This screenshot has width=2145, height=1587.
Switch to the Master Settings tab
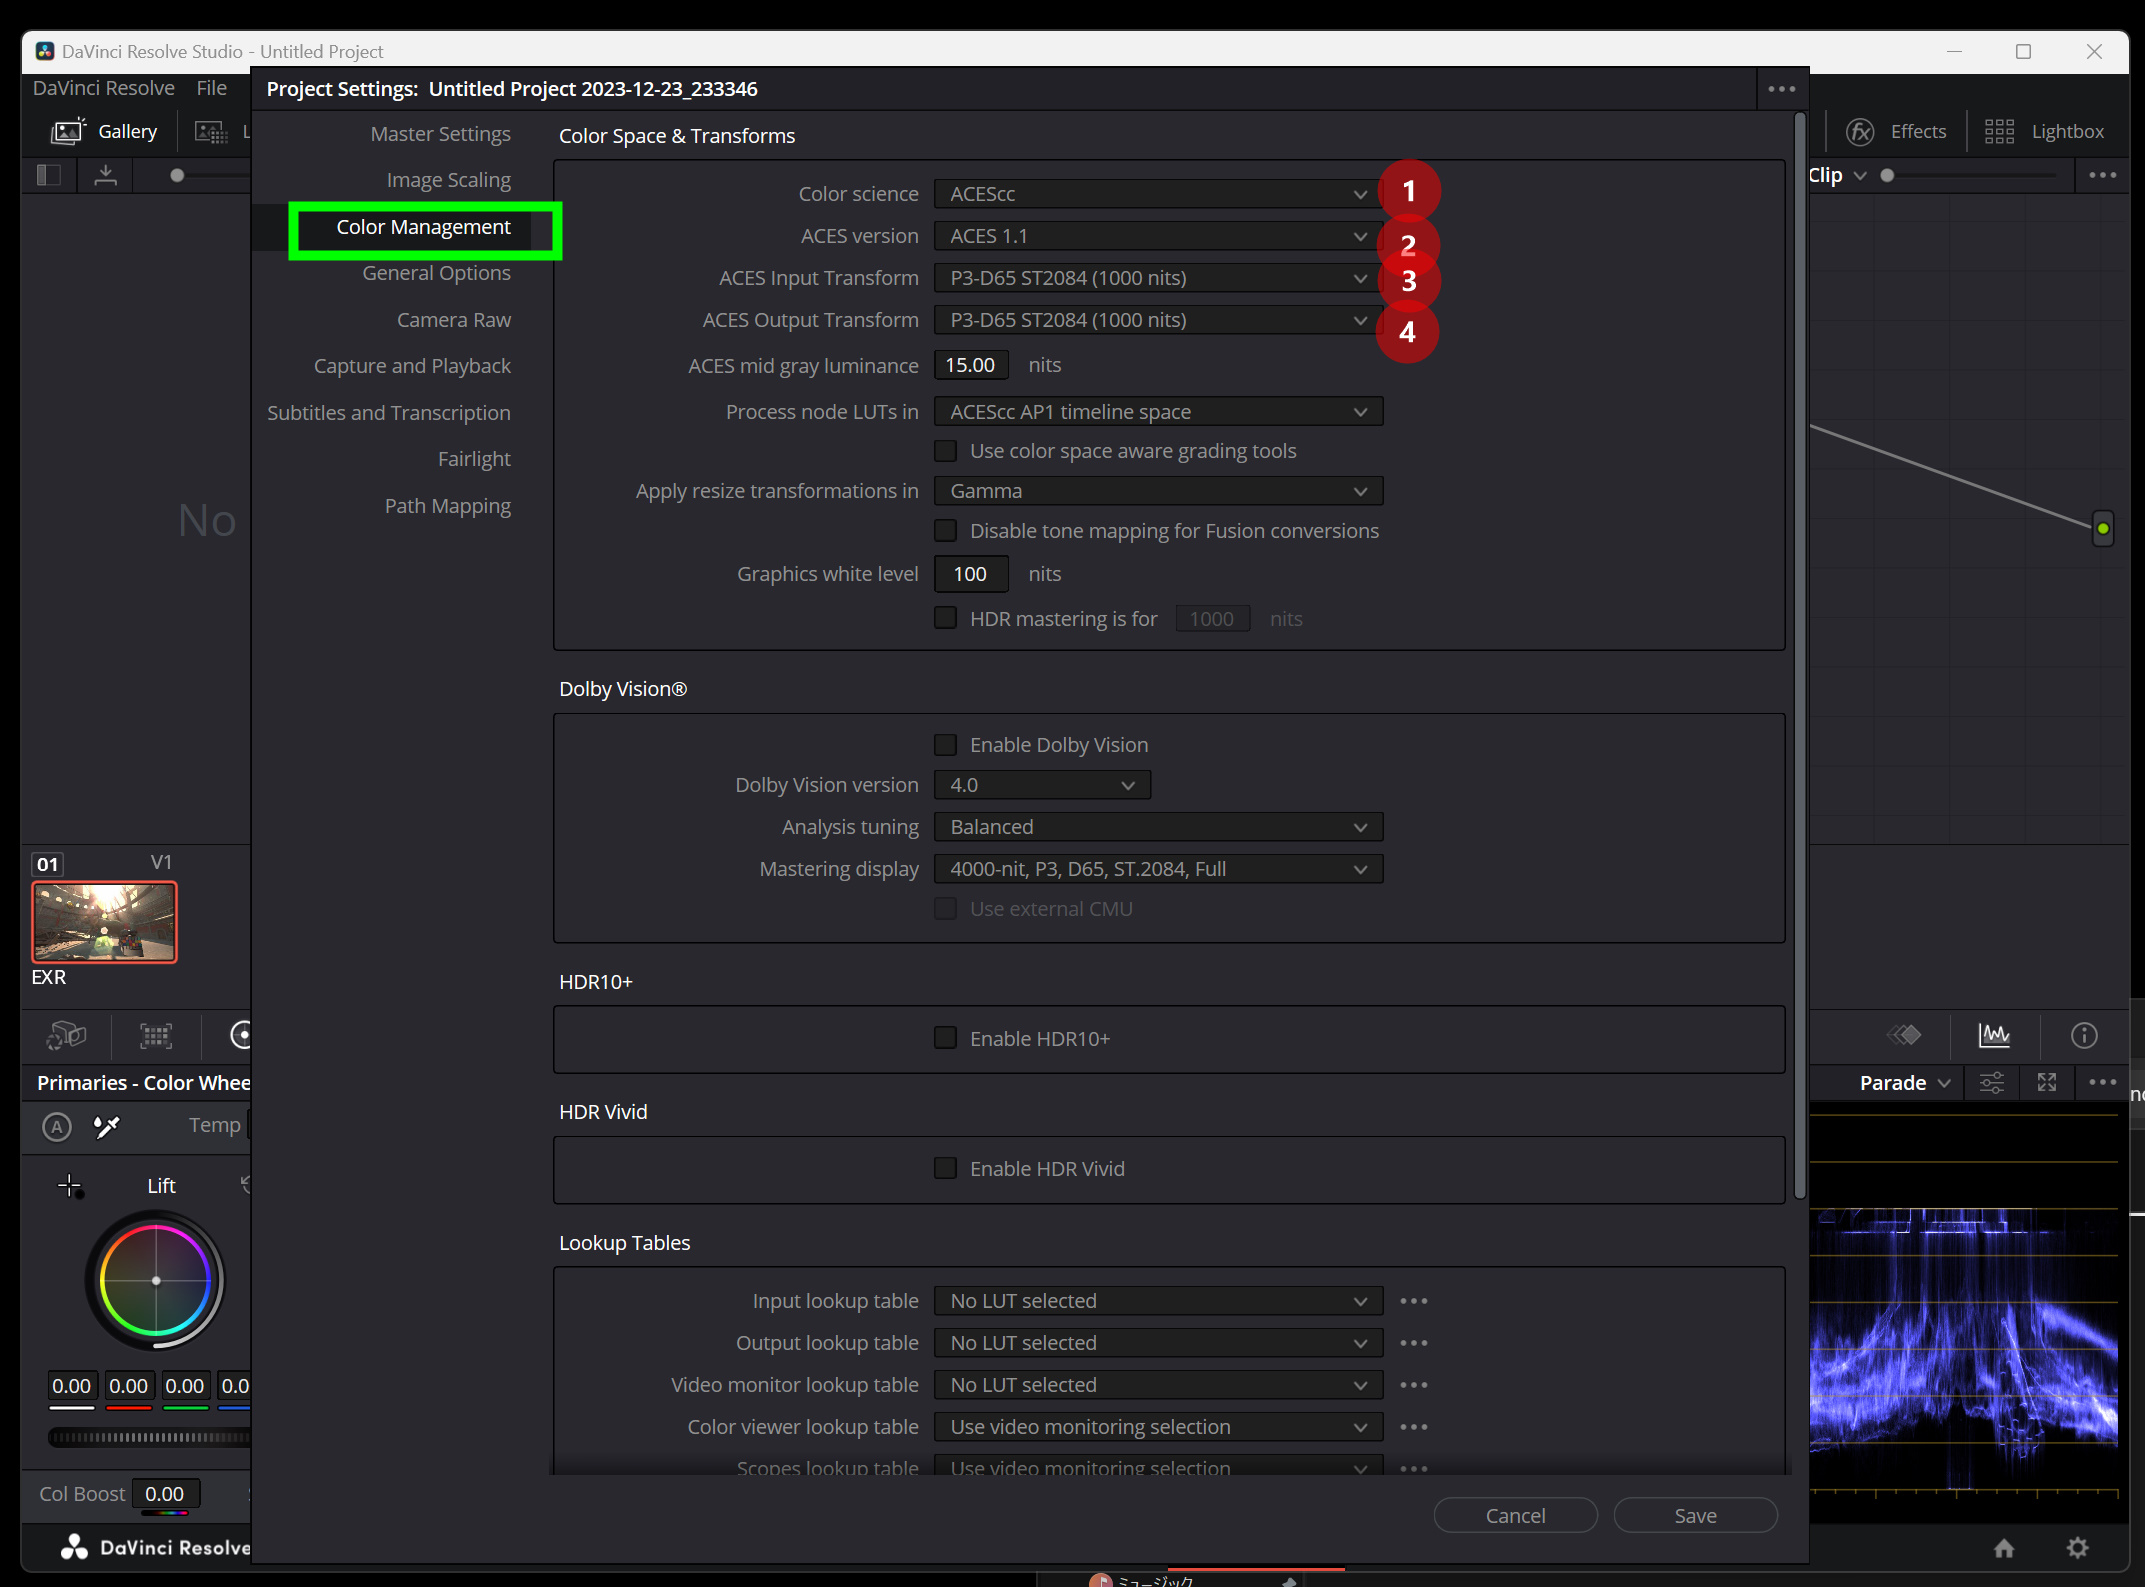440,134
